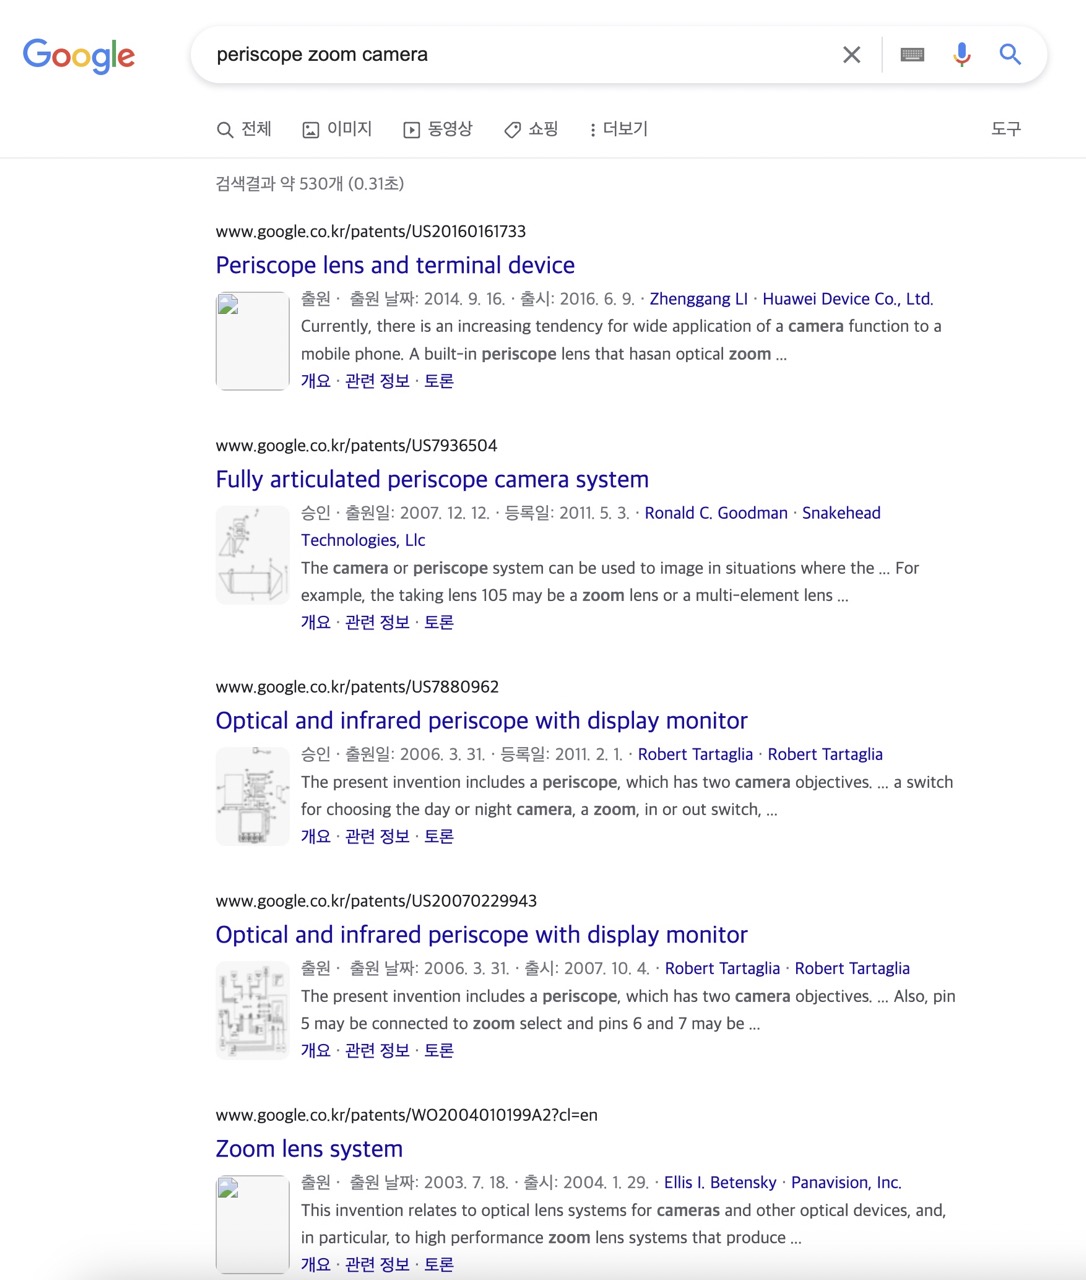Open 토론 under the US7880962 result
The width and height of the screenshot is (1086, 1280).
[x=439, y=836]
